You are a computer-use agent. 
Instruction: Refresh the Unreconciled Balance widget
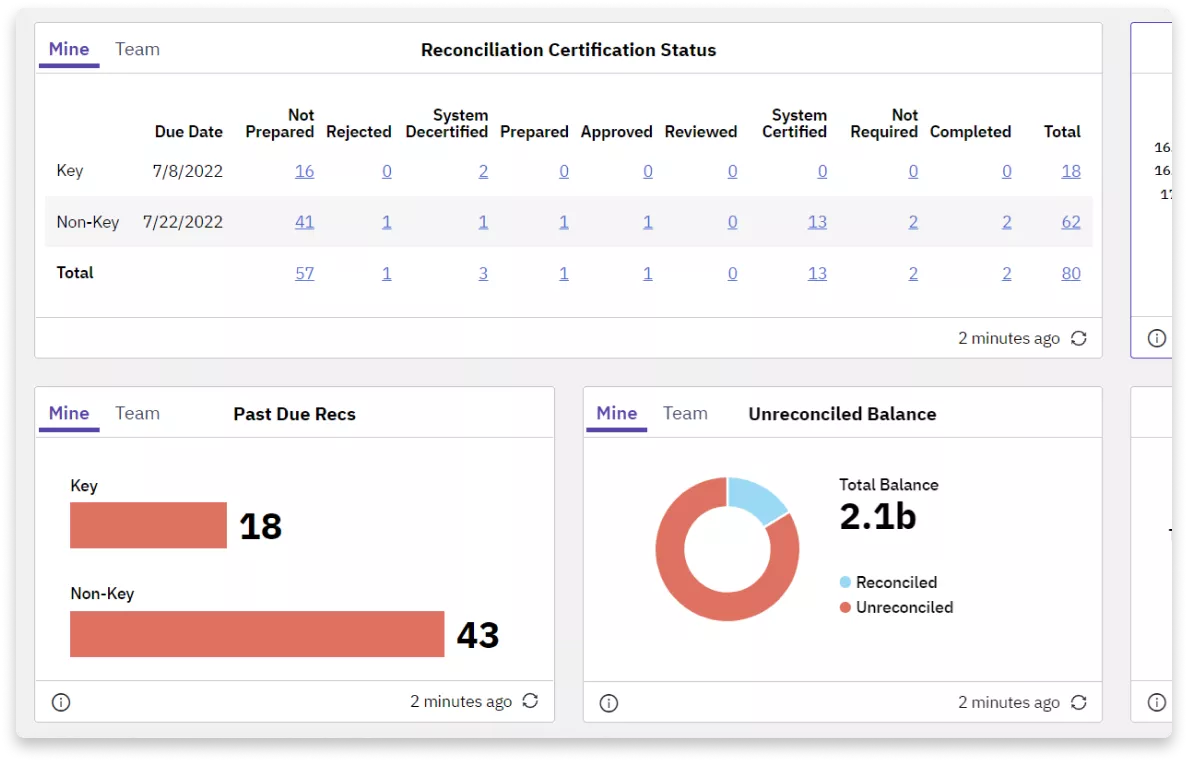coord(1078,702)
